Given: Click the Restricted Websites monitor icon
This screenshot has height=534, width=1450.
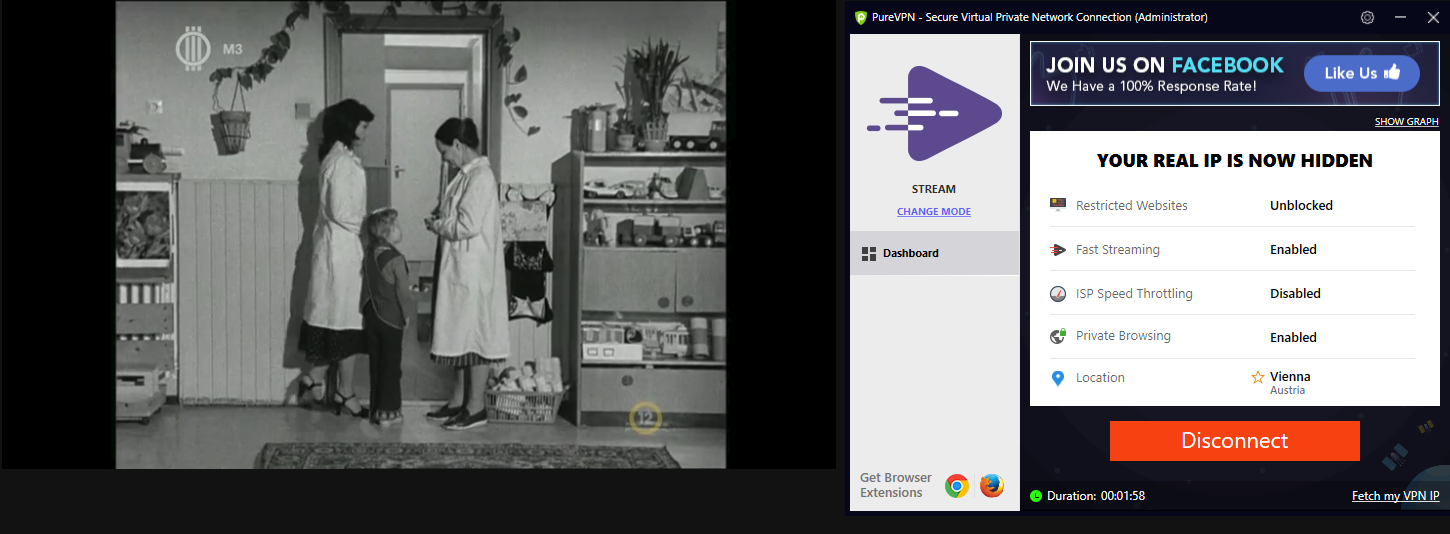Looking at the screenshot, I should 1058,205.
